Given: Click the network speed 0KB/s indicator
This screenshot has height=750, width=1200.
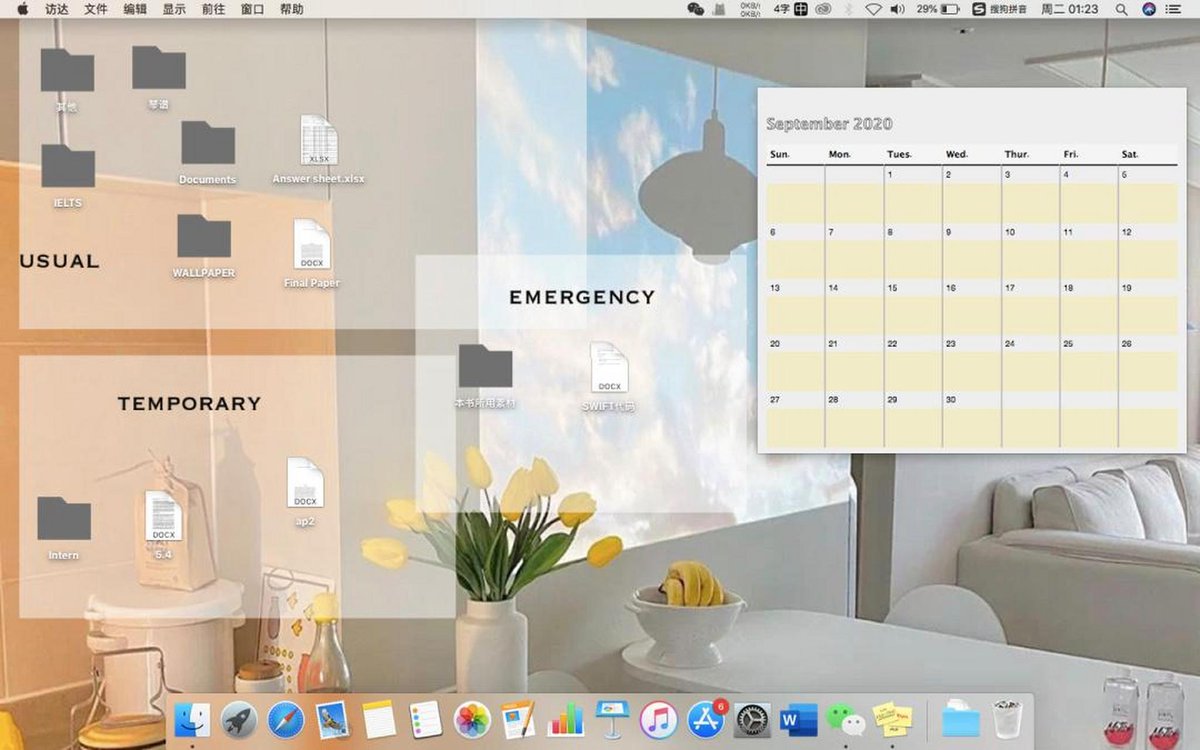Looking at the screenshot, I should click(x=750, y=9).
